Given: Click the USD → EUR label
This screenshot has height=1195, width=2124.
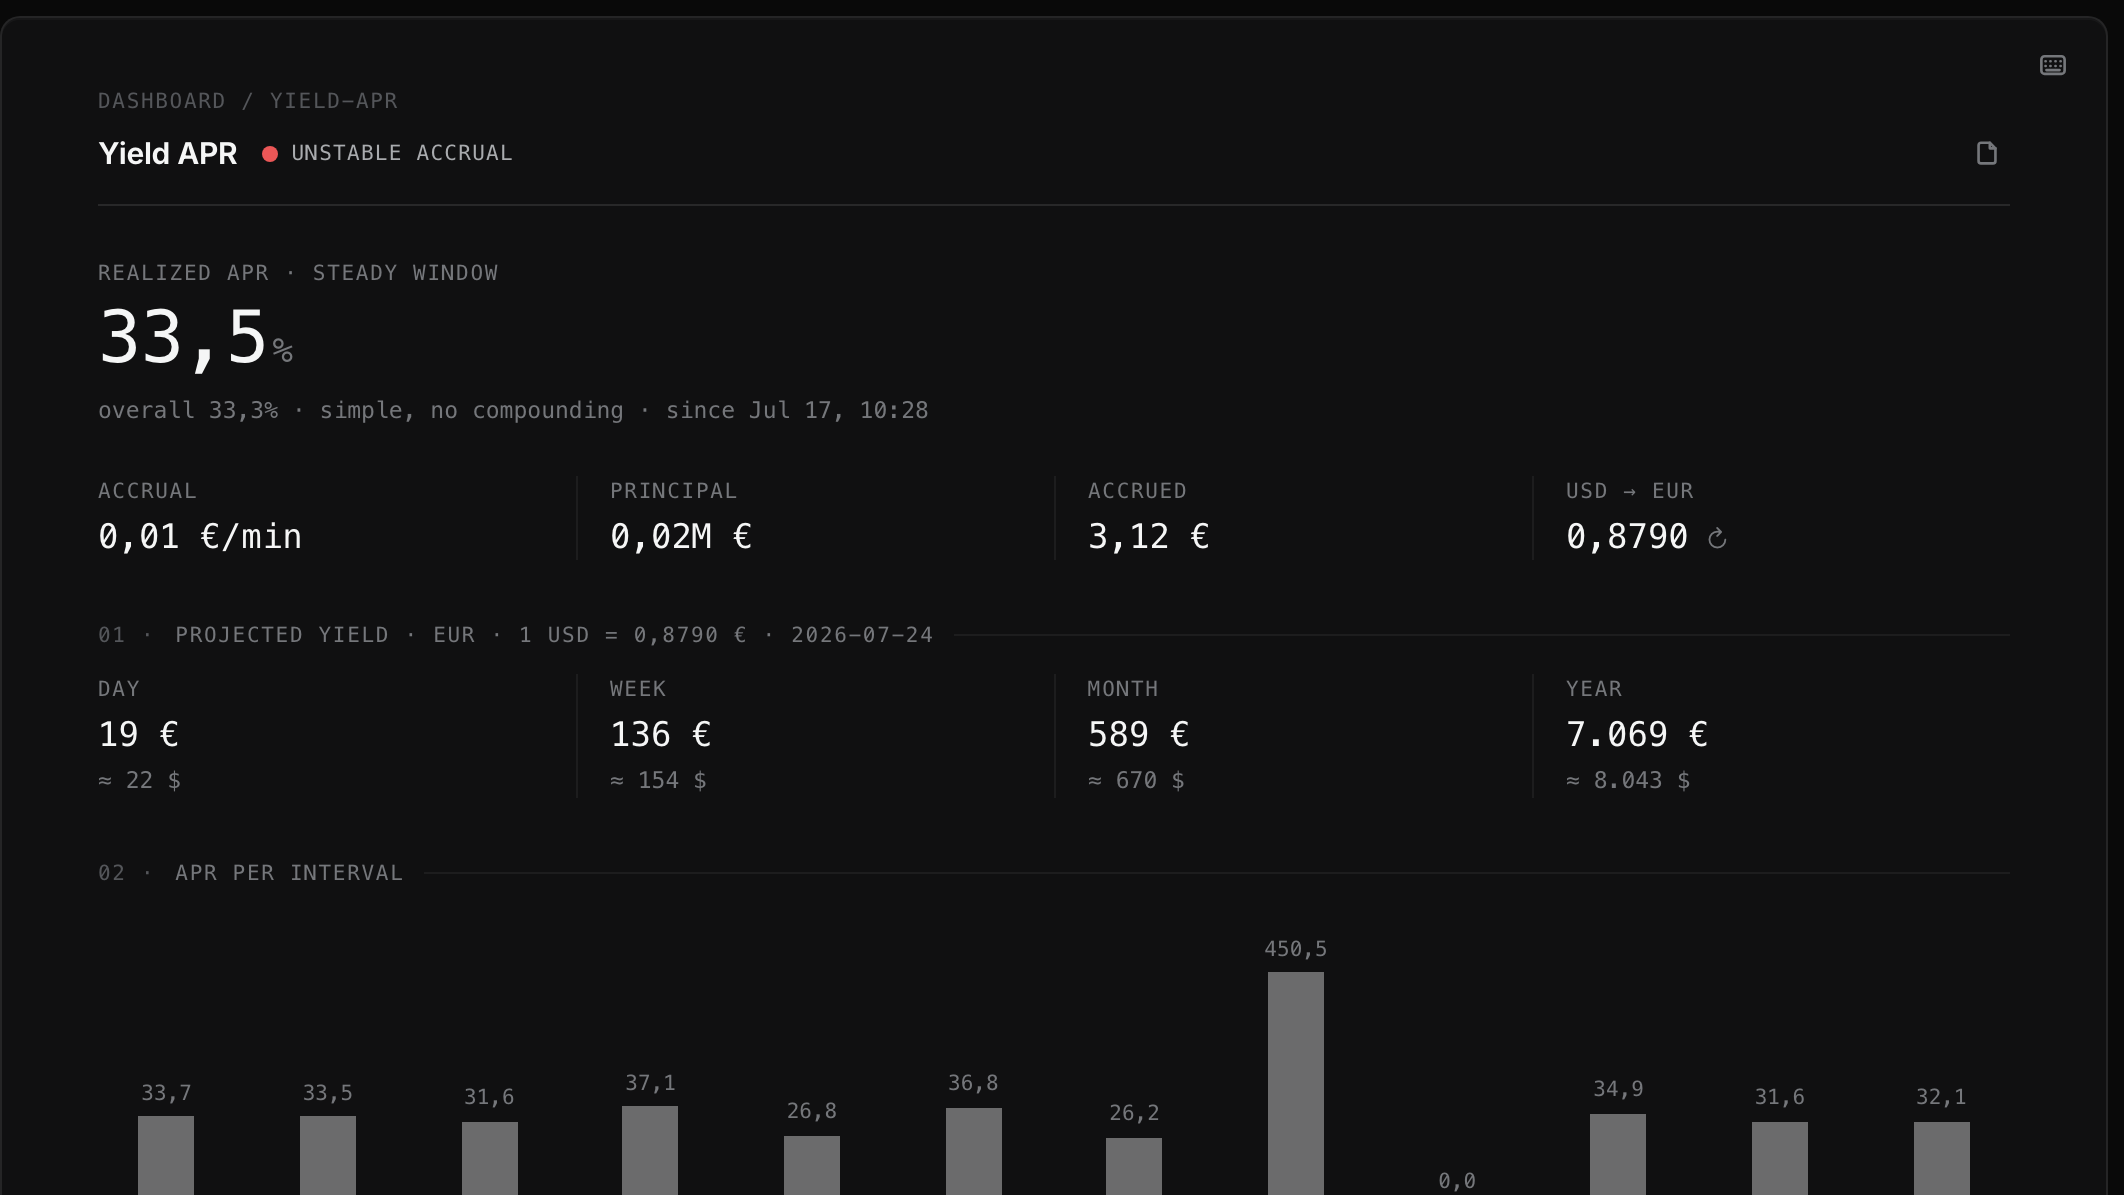Looking at the screenshot, I should coord(1630,491).
